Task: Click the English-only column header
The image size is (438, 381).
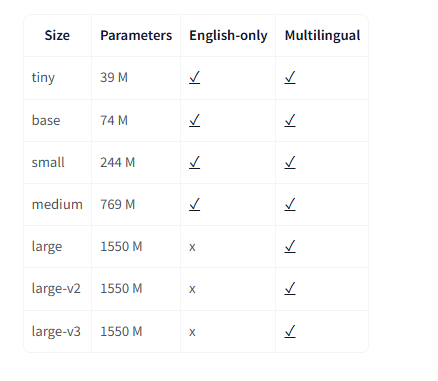Action: pos(228,35)
